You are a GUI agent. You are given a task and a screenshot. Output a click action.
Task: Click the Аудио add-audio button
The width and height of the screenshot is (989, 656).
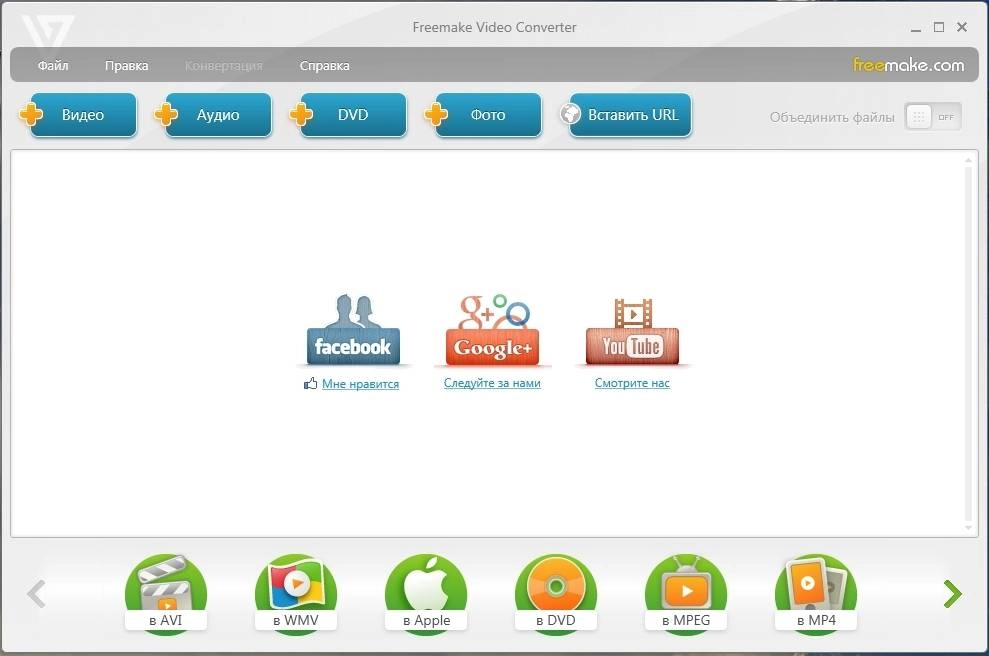[218, 115]
